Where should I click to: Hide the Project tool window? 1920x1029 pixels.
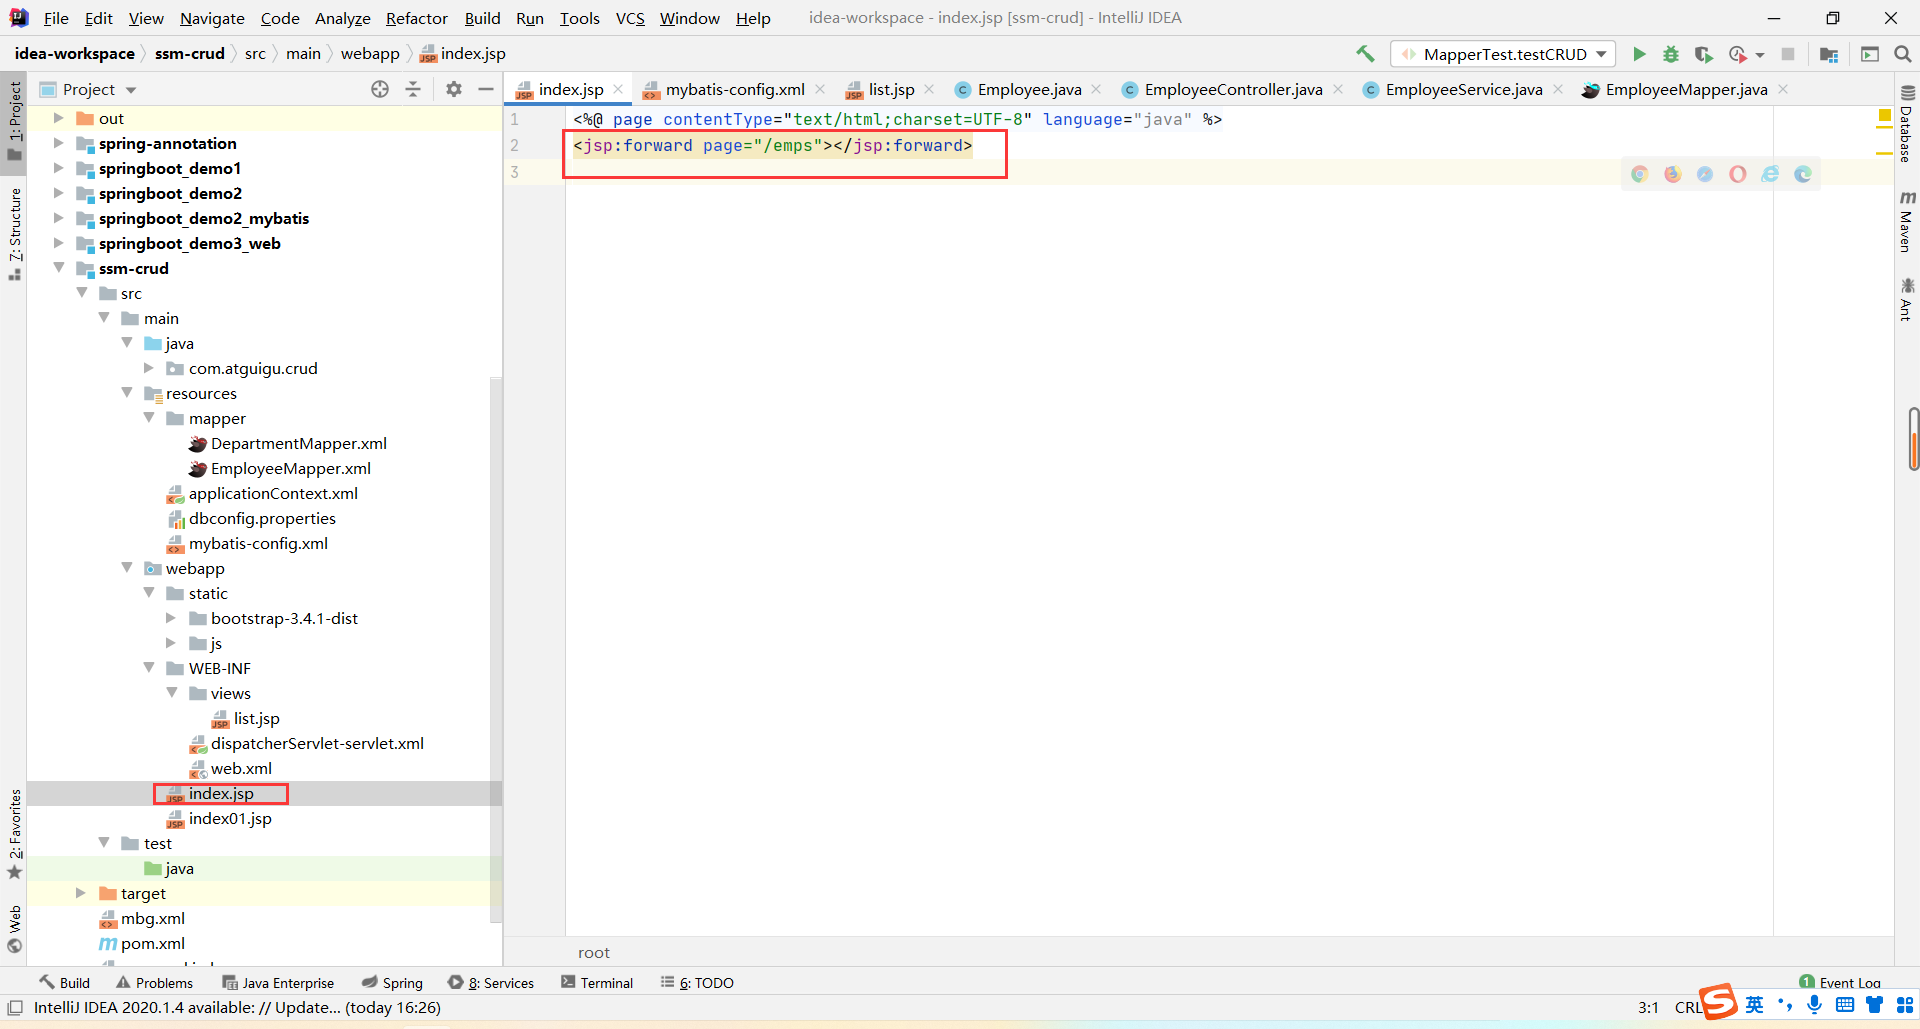coord(486,89)
